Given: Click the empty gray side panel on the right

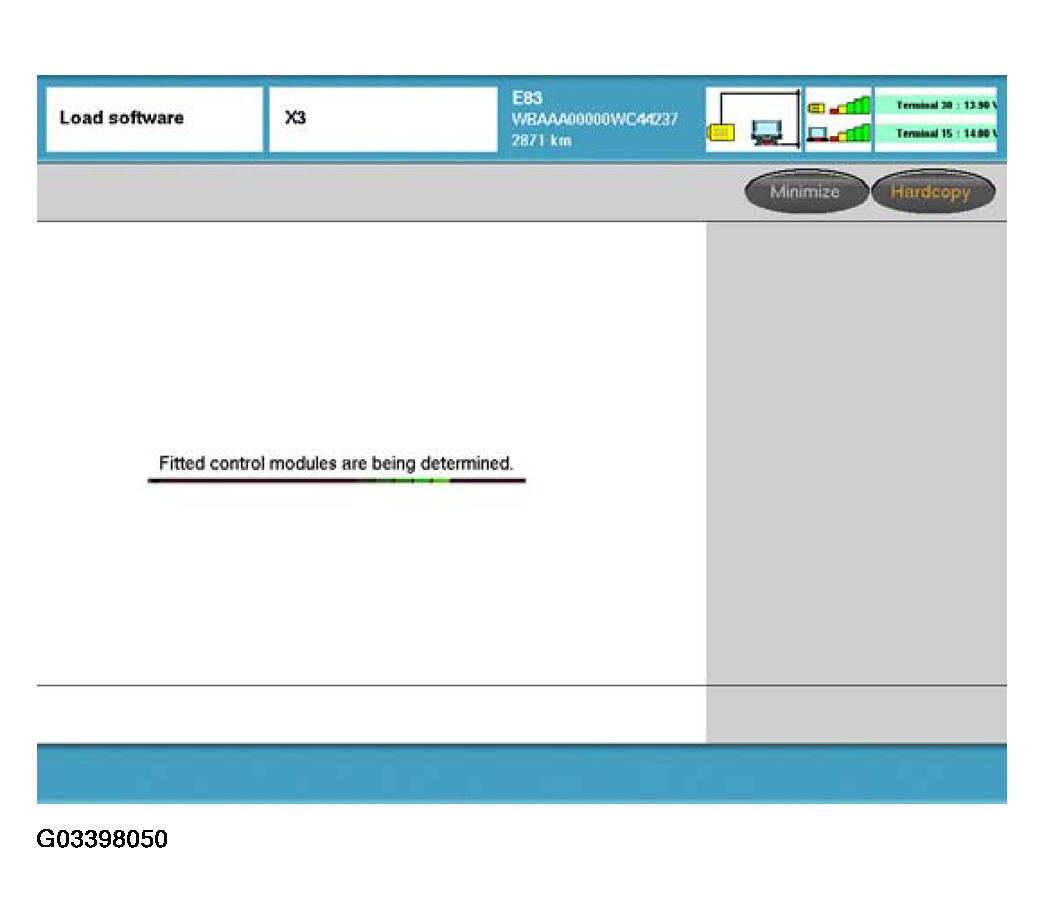Looking at the screenshot, I should (x=856, y=450).
